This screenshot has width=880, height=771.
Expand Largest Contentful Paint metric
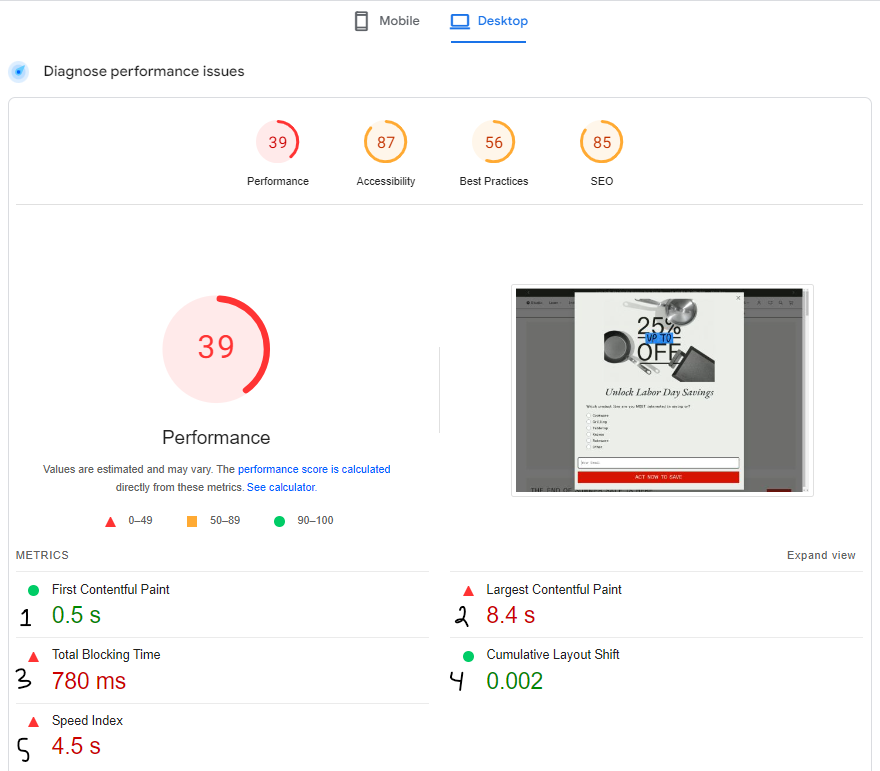(x=656, y=604)
